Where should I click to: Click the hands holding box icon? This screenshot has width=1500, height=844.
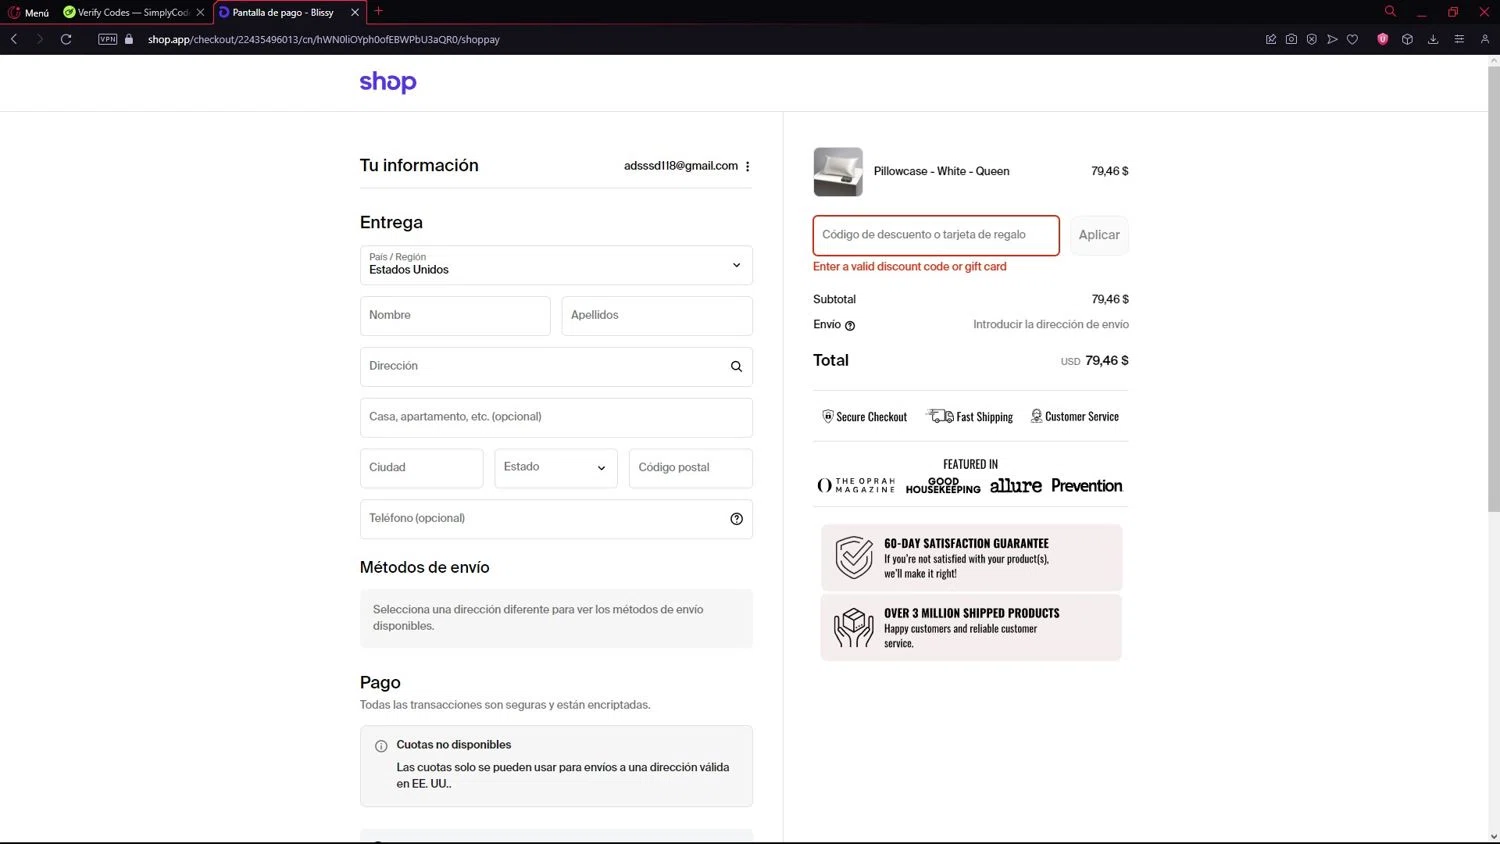[854, 628]
